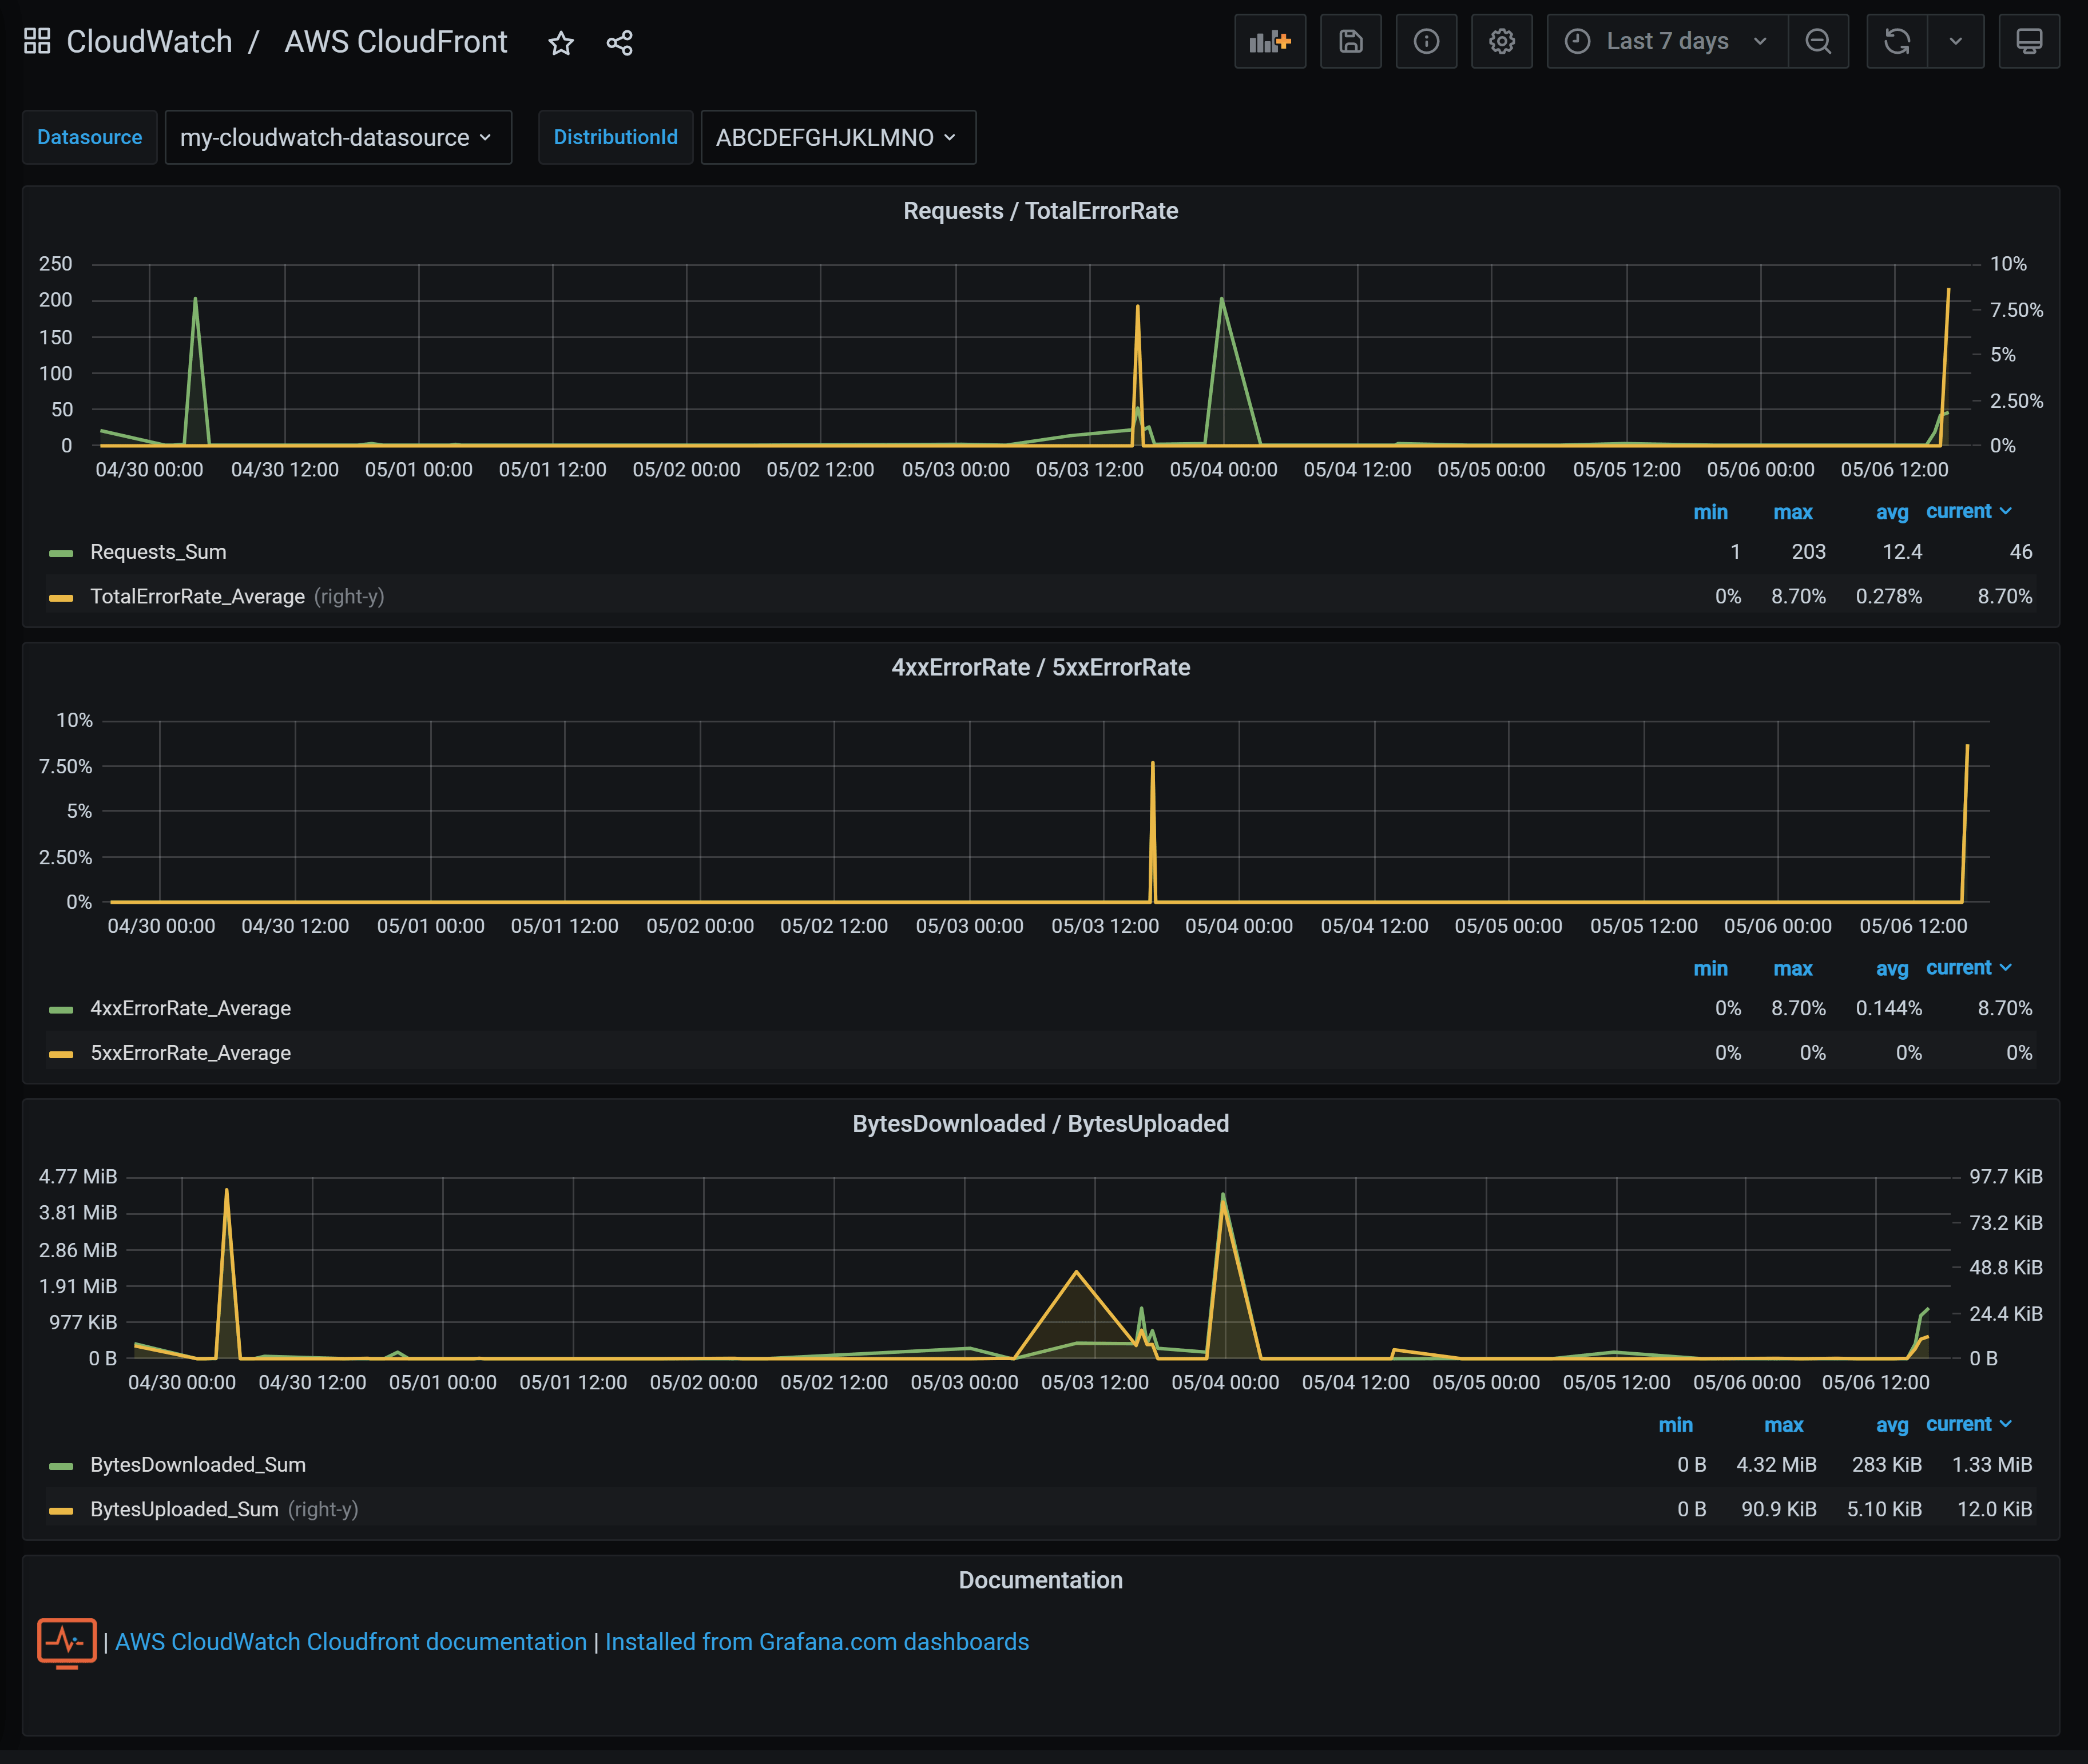Toggle BytesUploaded_Sum series in legend

tap(184, 1509)
